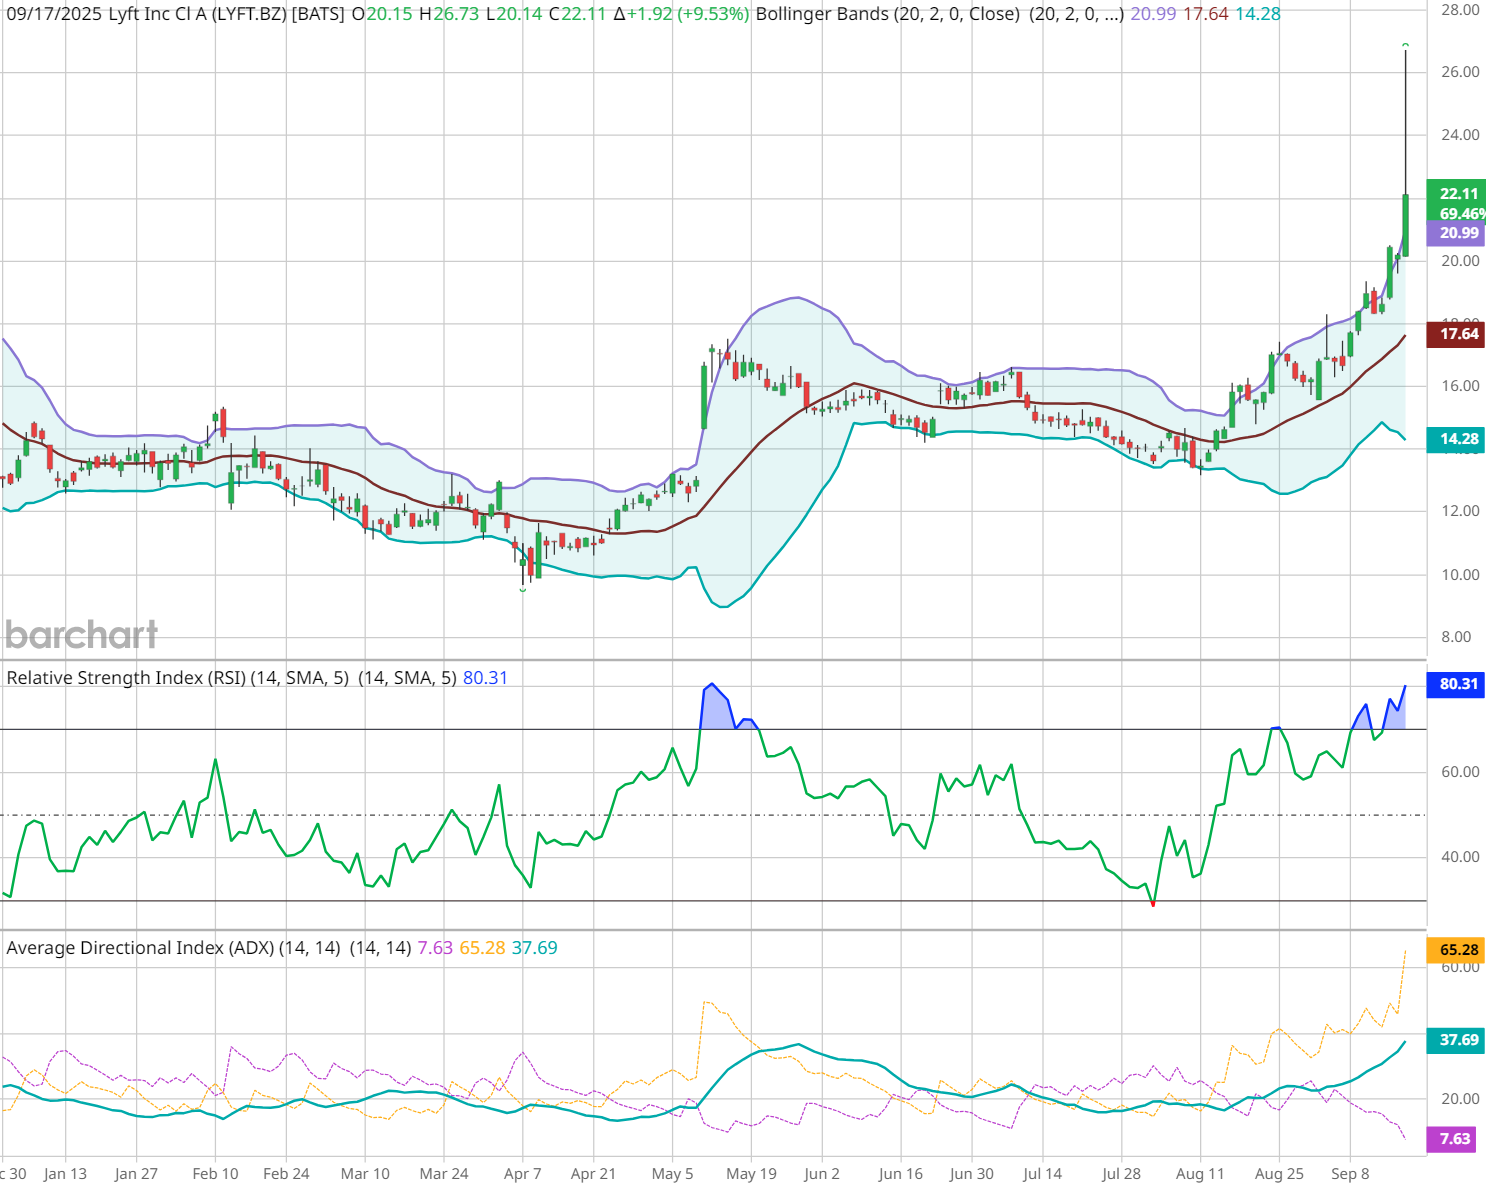Click the 26.00 price axis label
1486x1191 pixels.
tap(1460, 72)
